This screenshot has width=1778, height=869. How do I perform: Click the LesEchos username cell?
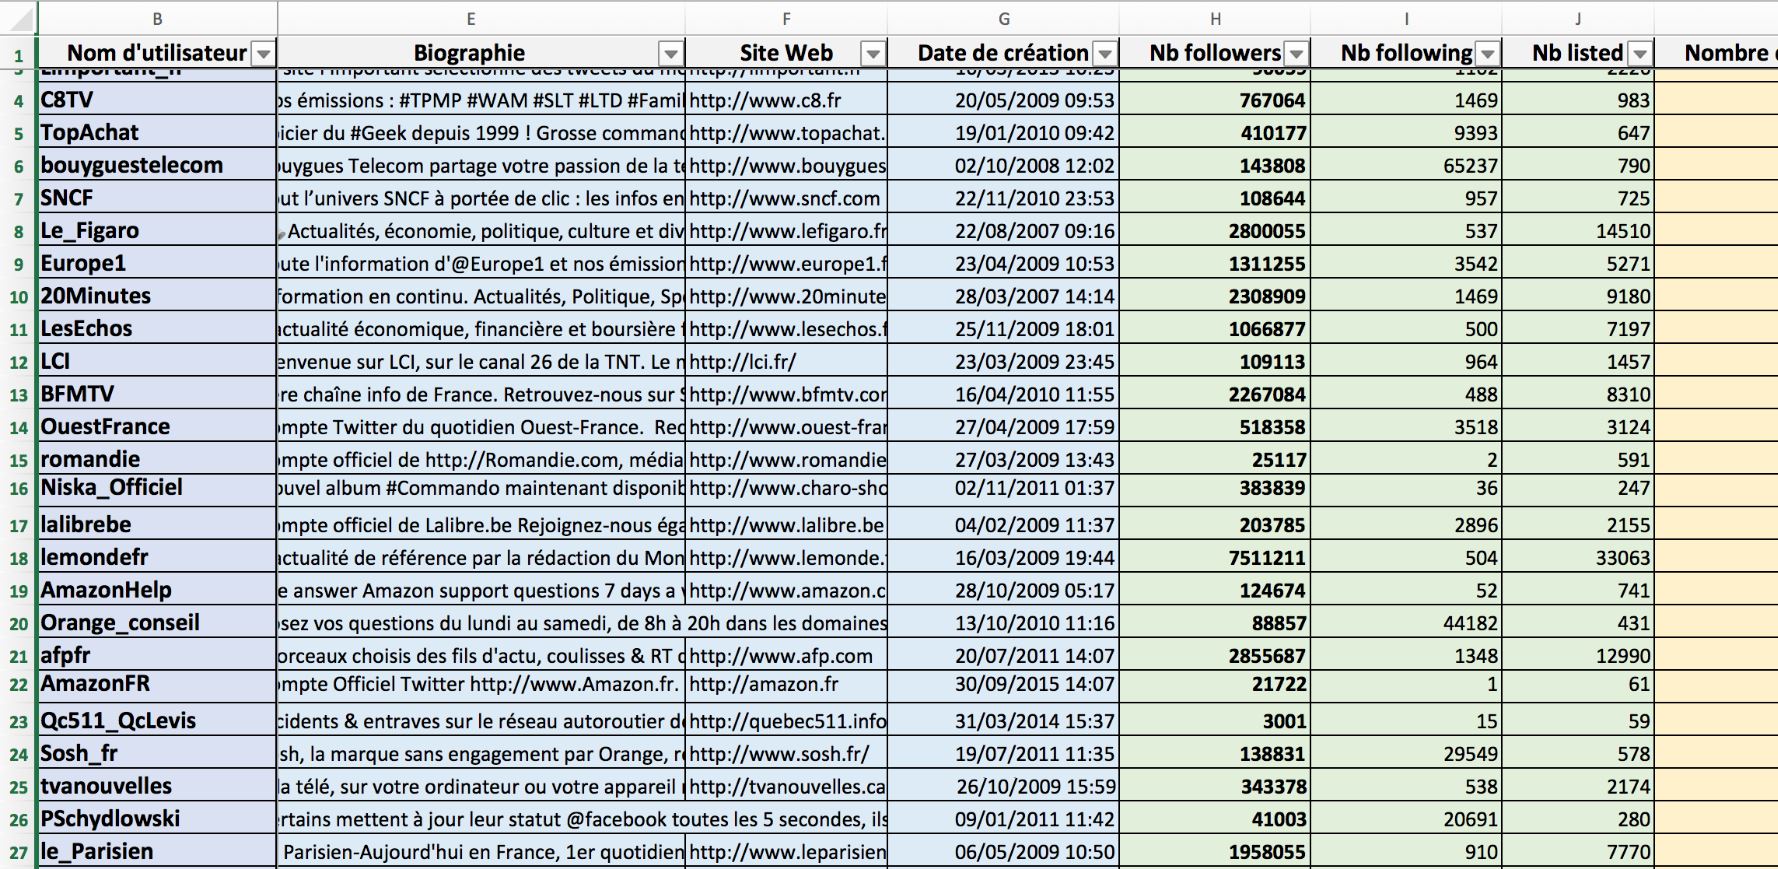point(157,329)
